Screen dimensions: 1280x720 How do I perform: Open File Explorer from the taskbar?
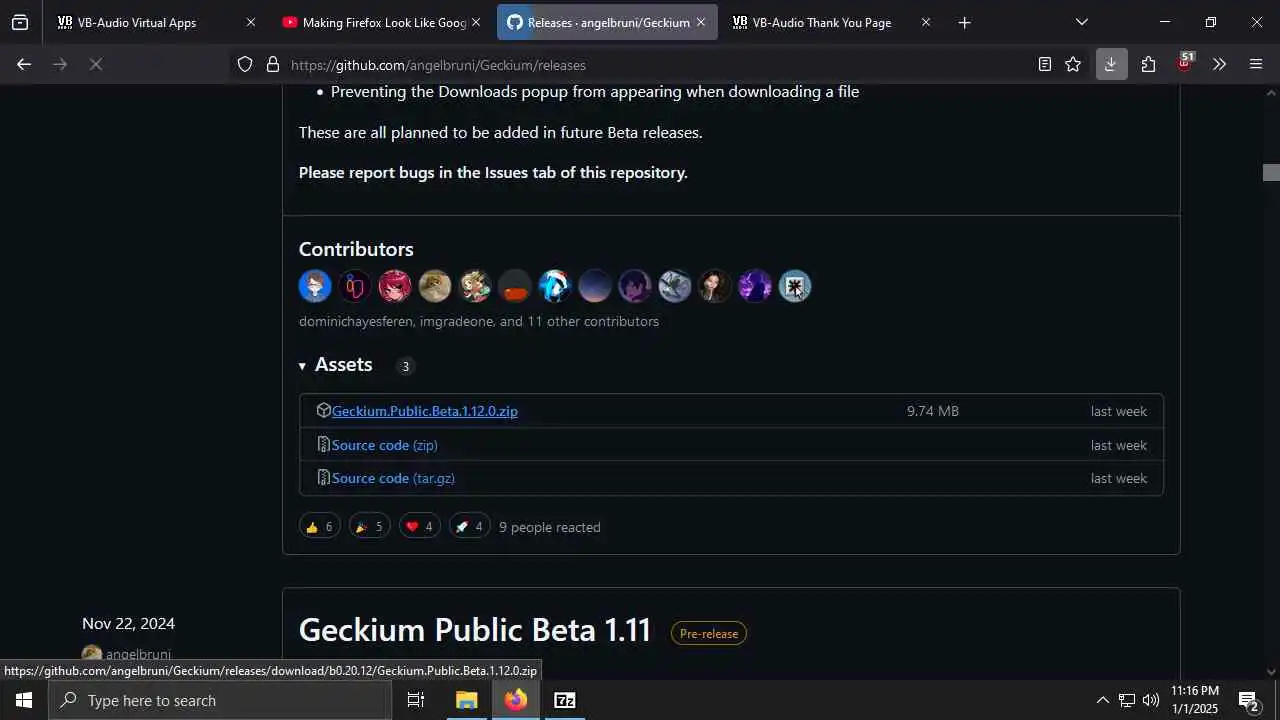tap(467, 700)
